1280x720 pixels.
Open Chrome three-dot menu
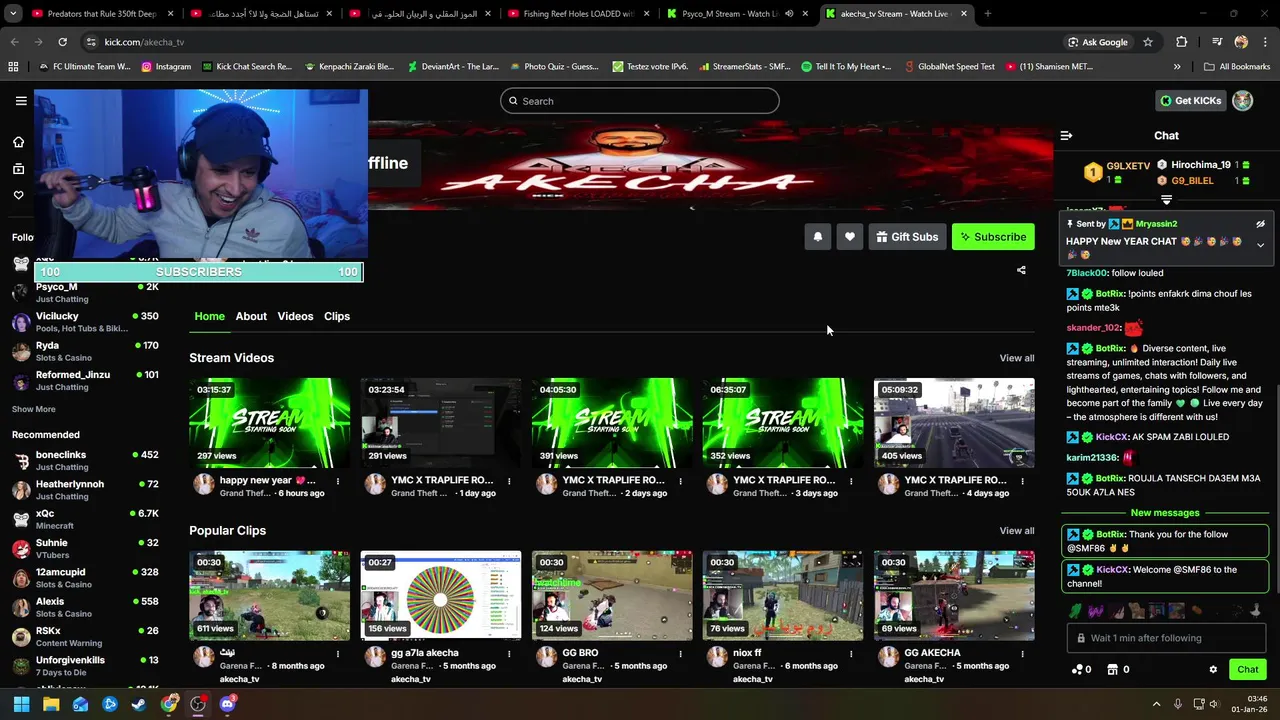pos(1266,42)
